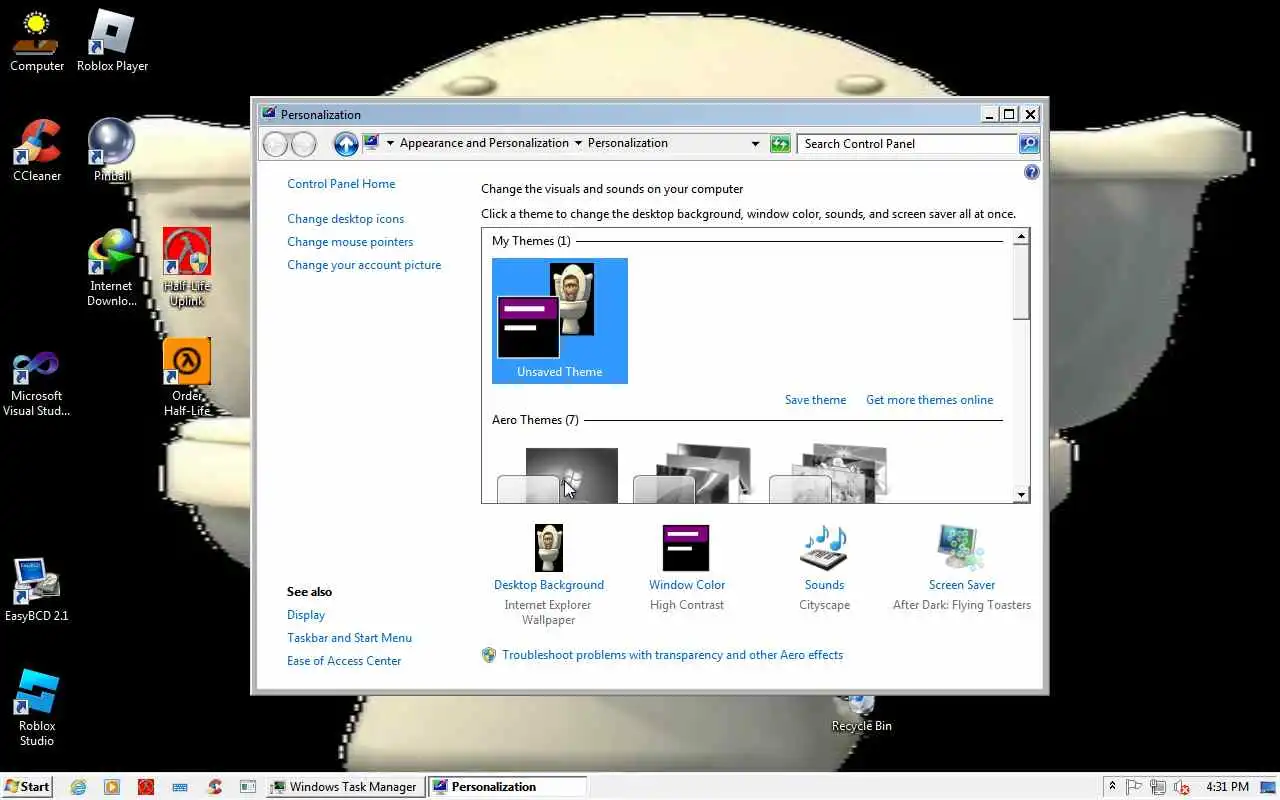Click Change your account picture link
This screenshot has height=800, width=1280.
[364, 265]
